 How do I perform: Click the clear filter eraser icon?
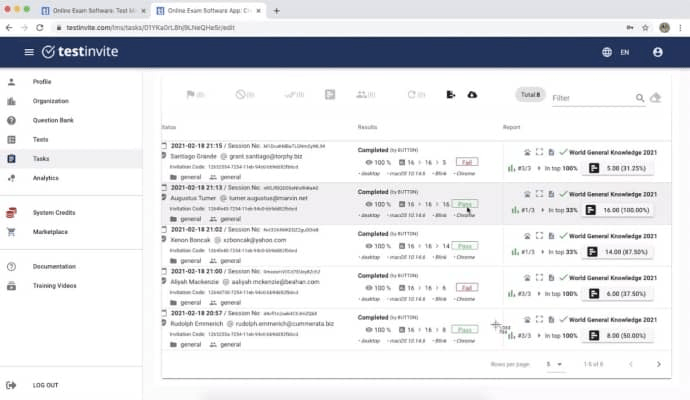656,98
